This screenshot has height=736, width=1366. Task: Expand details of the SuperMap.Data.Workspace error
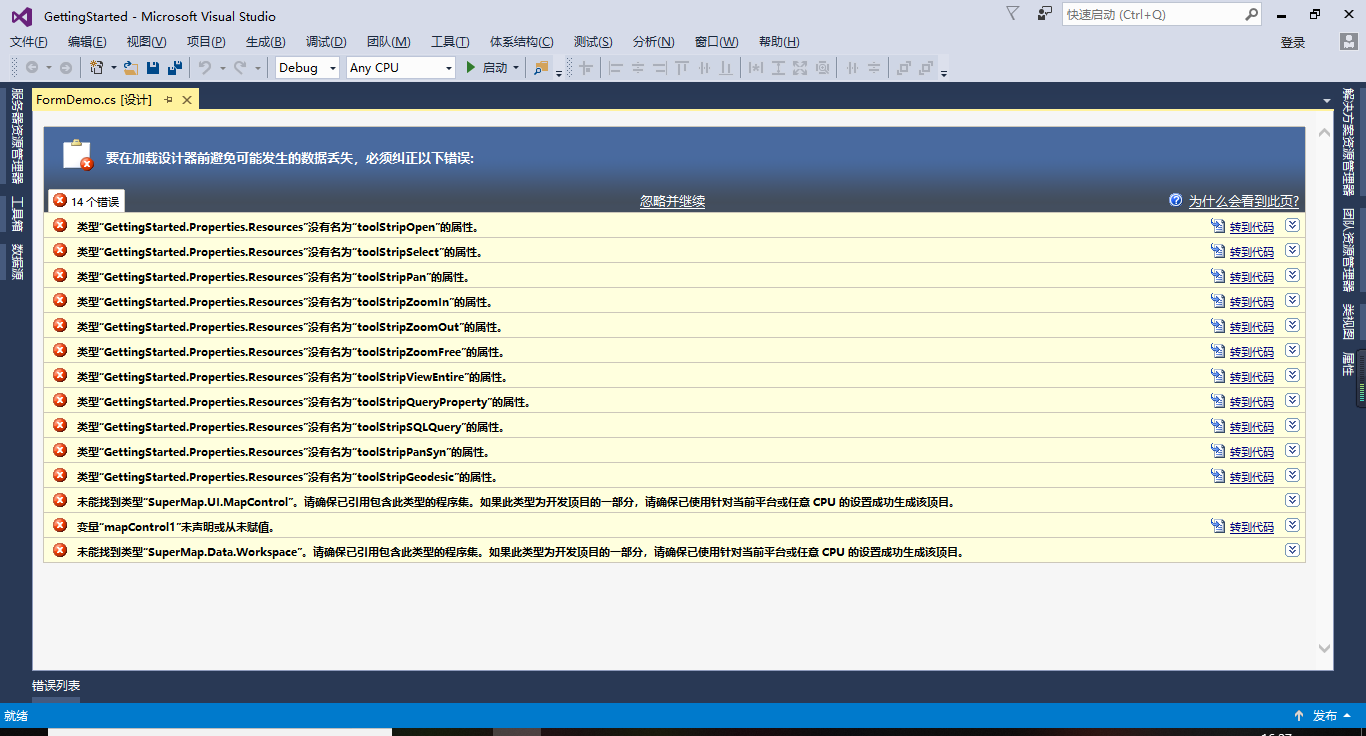point(1292,550)
